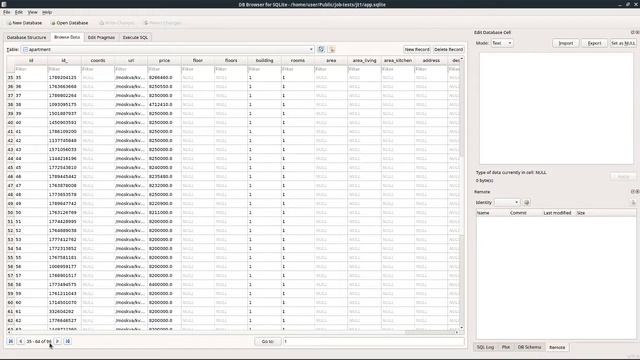Open the View menu

(x=33, y=12)
